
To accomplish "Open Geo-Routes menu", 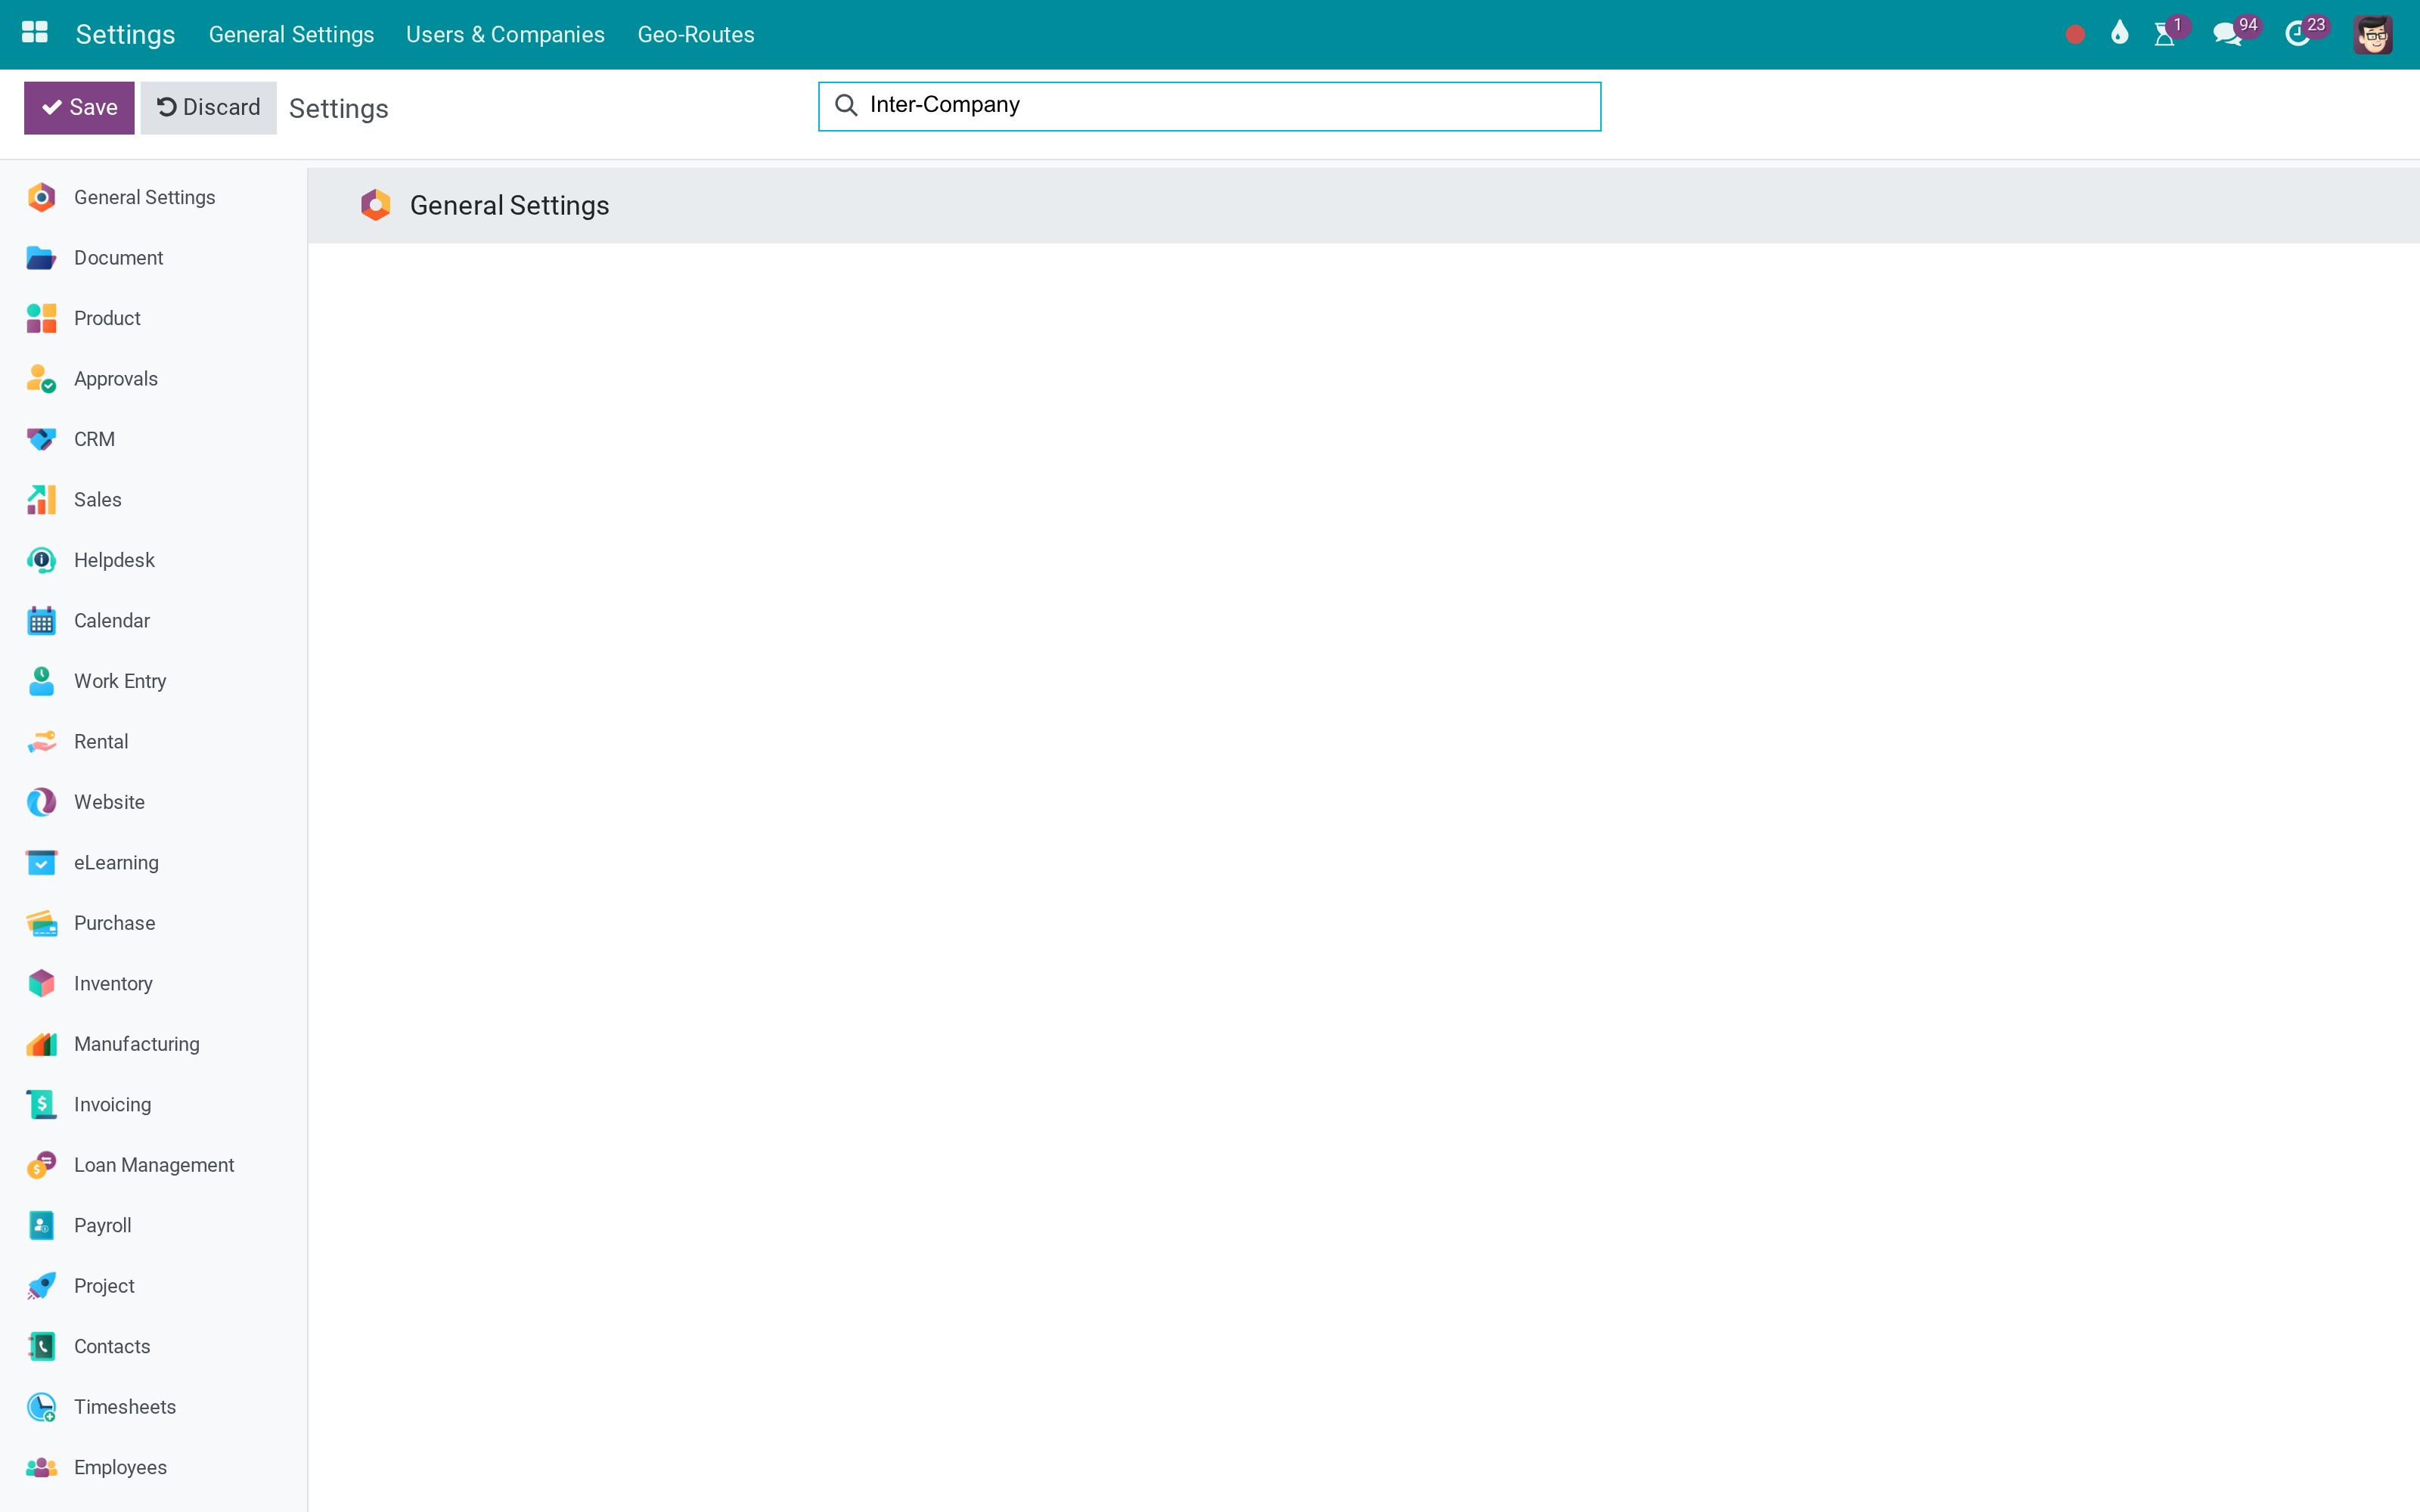I will (x=696, y=34).
